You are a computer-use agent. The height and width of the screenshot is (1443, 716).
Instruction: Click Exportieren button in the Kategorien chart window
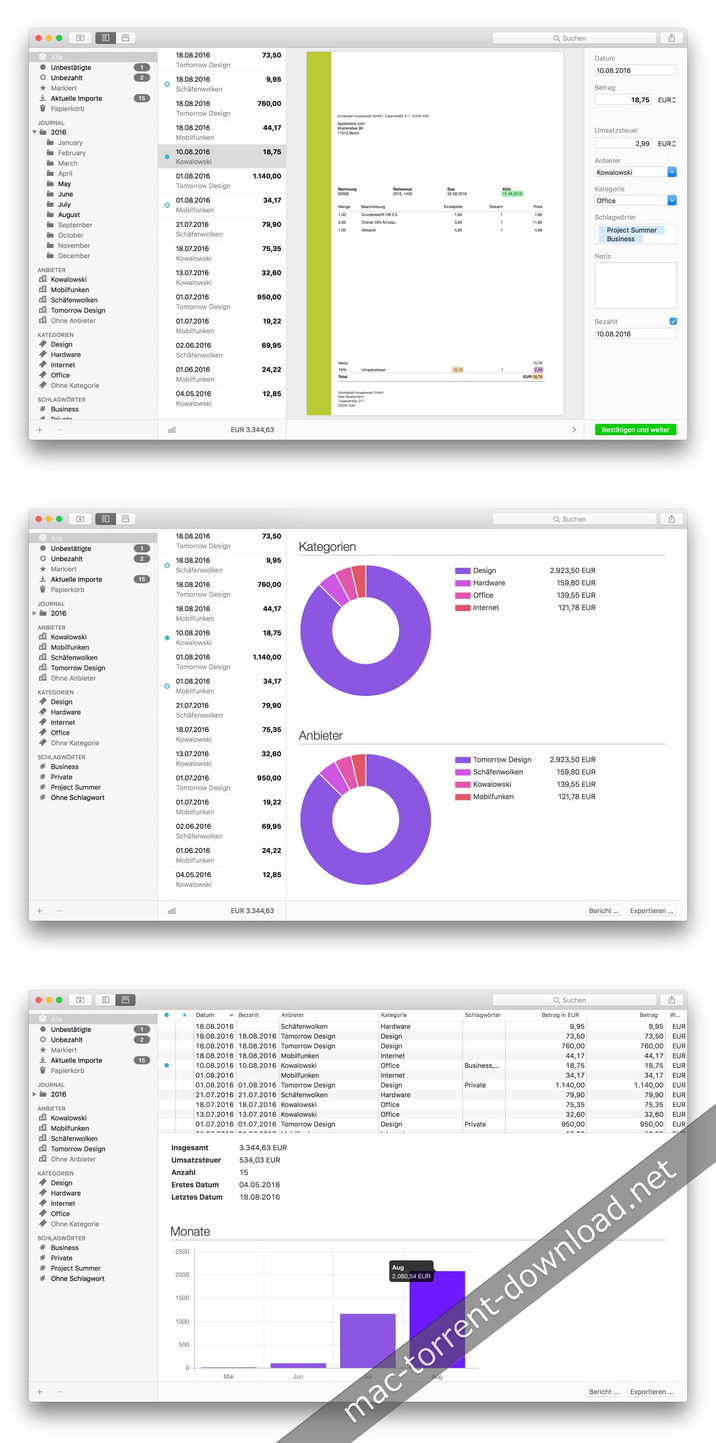coord(653,911)
